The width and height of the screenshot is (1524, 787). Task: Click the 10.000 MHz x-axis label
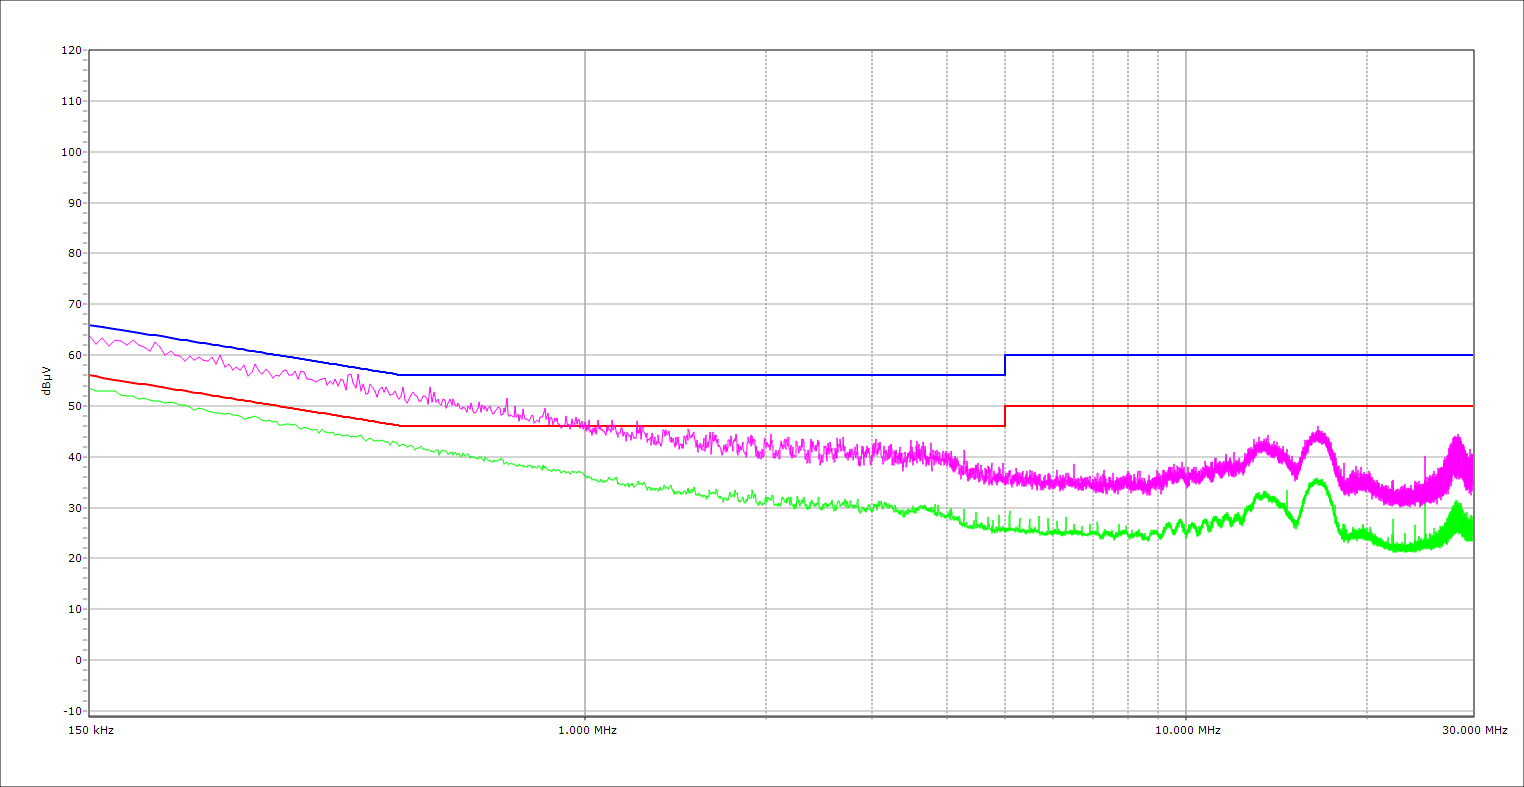1188,730
